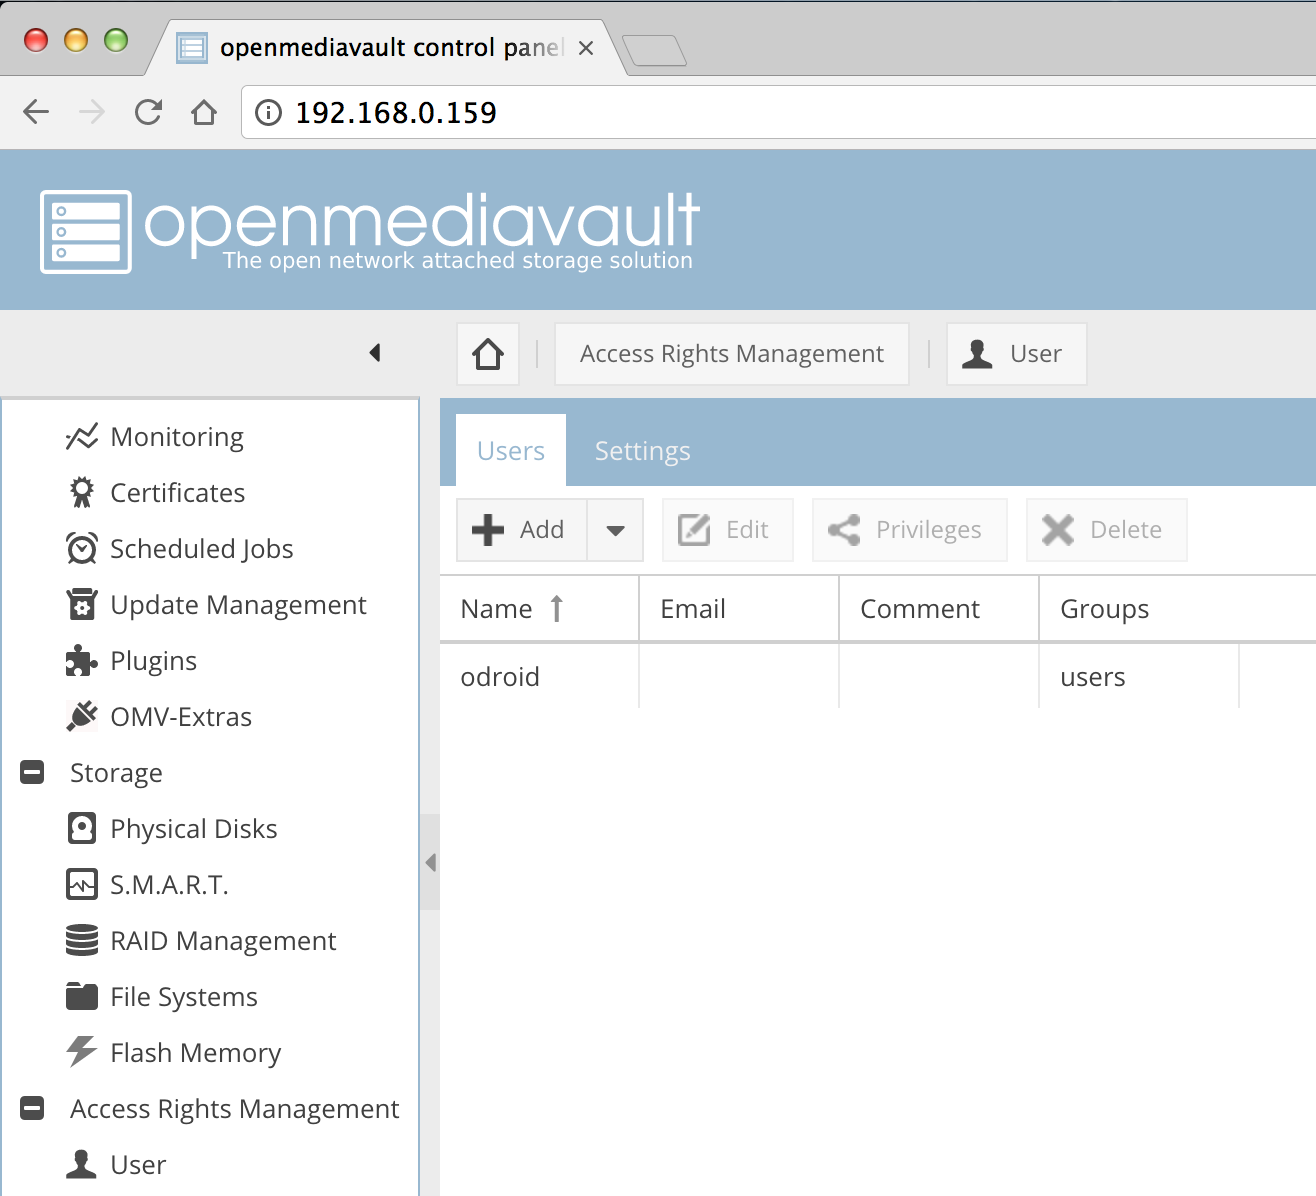Click the Physical Disks drive icon
Viewport: 1316px width, 1196px height.
click(82, 829)
